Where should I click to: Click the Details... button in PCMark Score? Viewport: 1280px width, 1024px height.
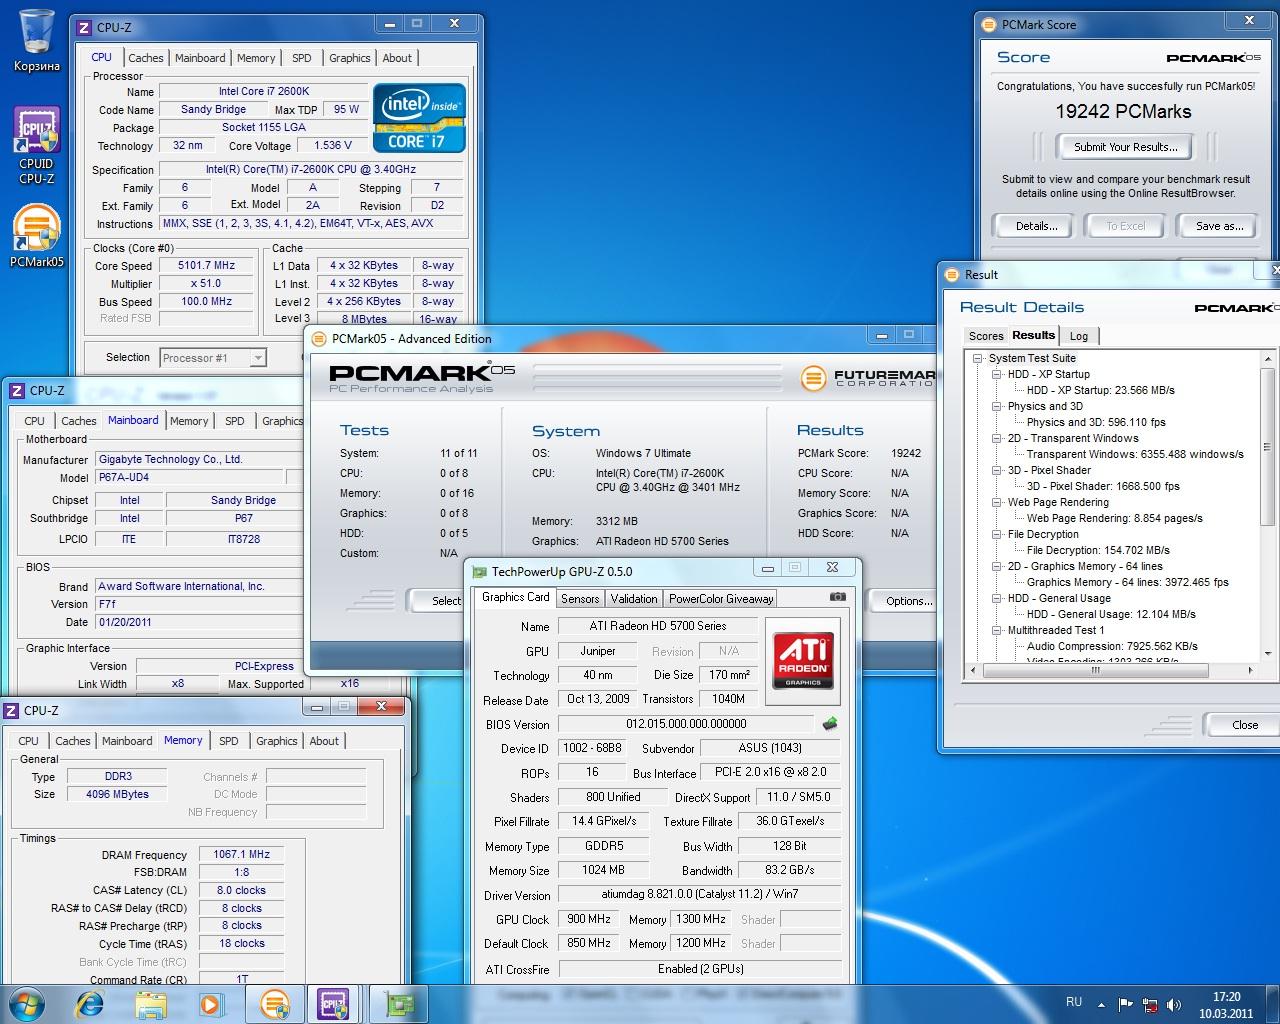click(1037, 226)
